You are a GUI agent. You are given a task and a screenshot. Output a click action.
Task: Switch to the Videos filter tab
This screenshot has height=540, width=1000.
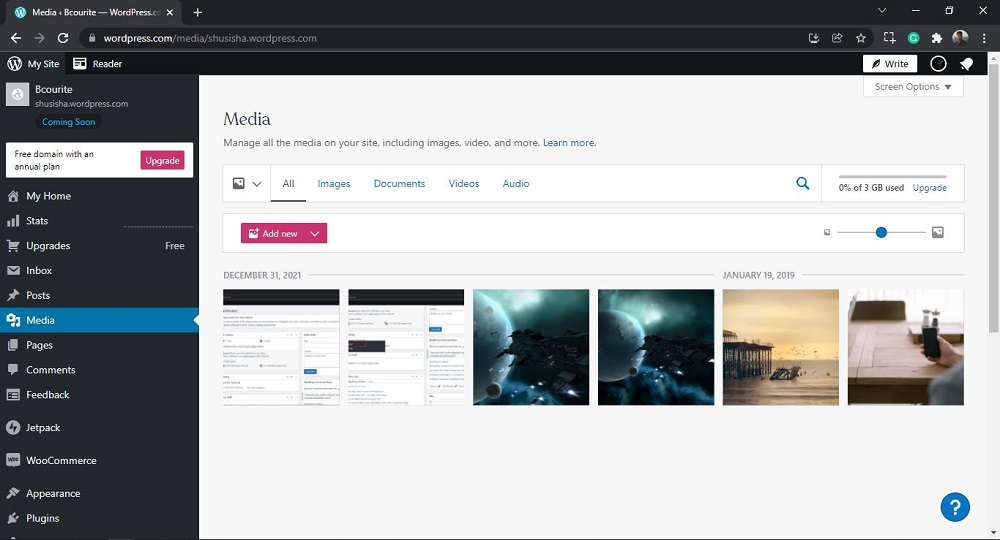(x=464, y=184)
